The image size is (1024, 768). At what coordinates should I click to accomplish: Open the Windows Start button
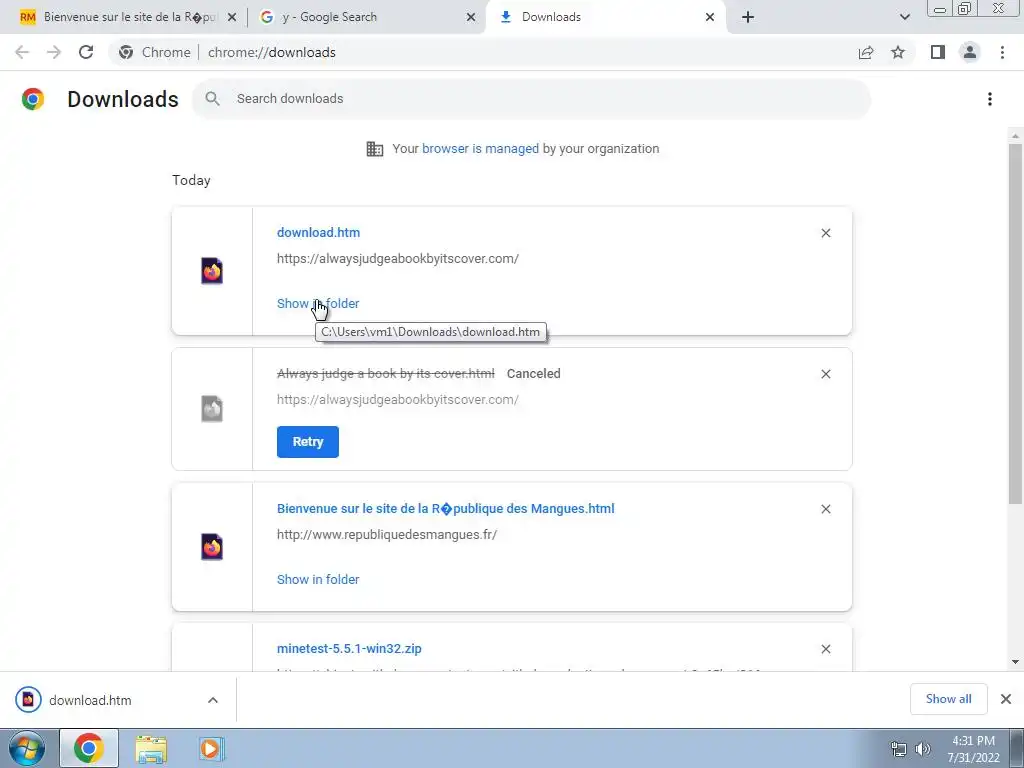[27, 748]
